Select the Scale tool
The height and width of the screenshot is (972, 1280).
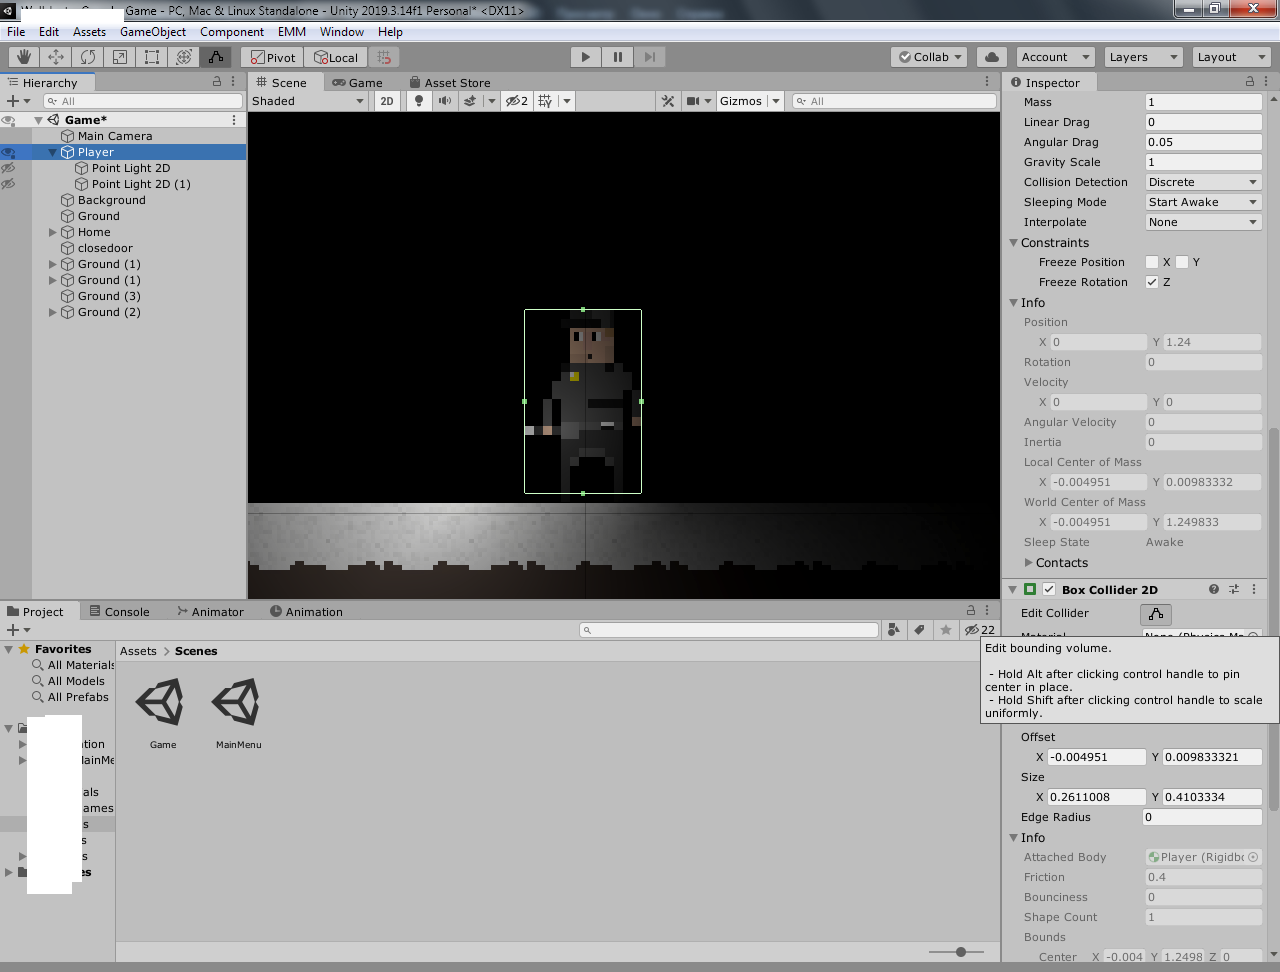pyautogui.click(x=120, y=57)
